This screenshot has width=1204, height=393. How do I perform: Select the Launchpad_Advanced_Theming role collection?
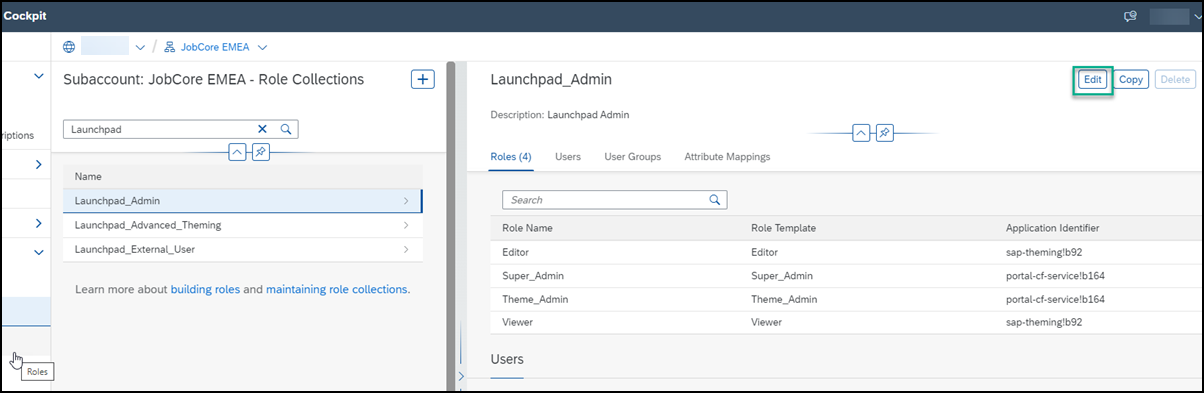click(242, 225)
